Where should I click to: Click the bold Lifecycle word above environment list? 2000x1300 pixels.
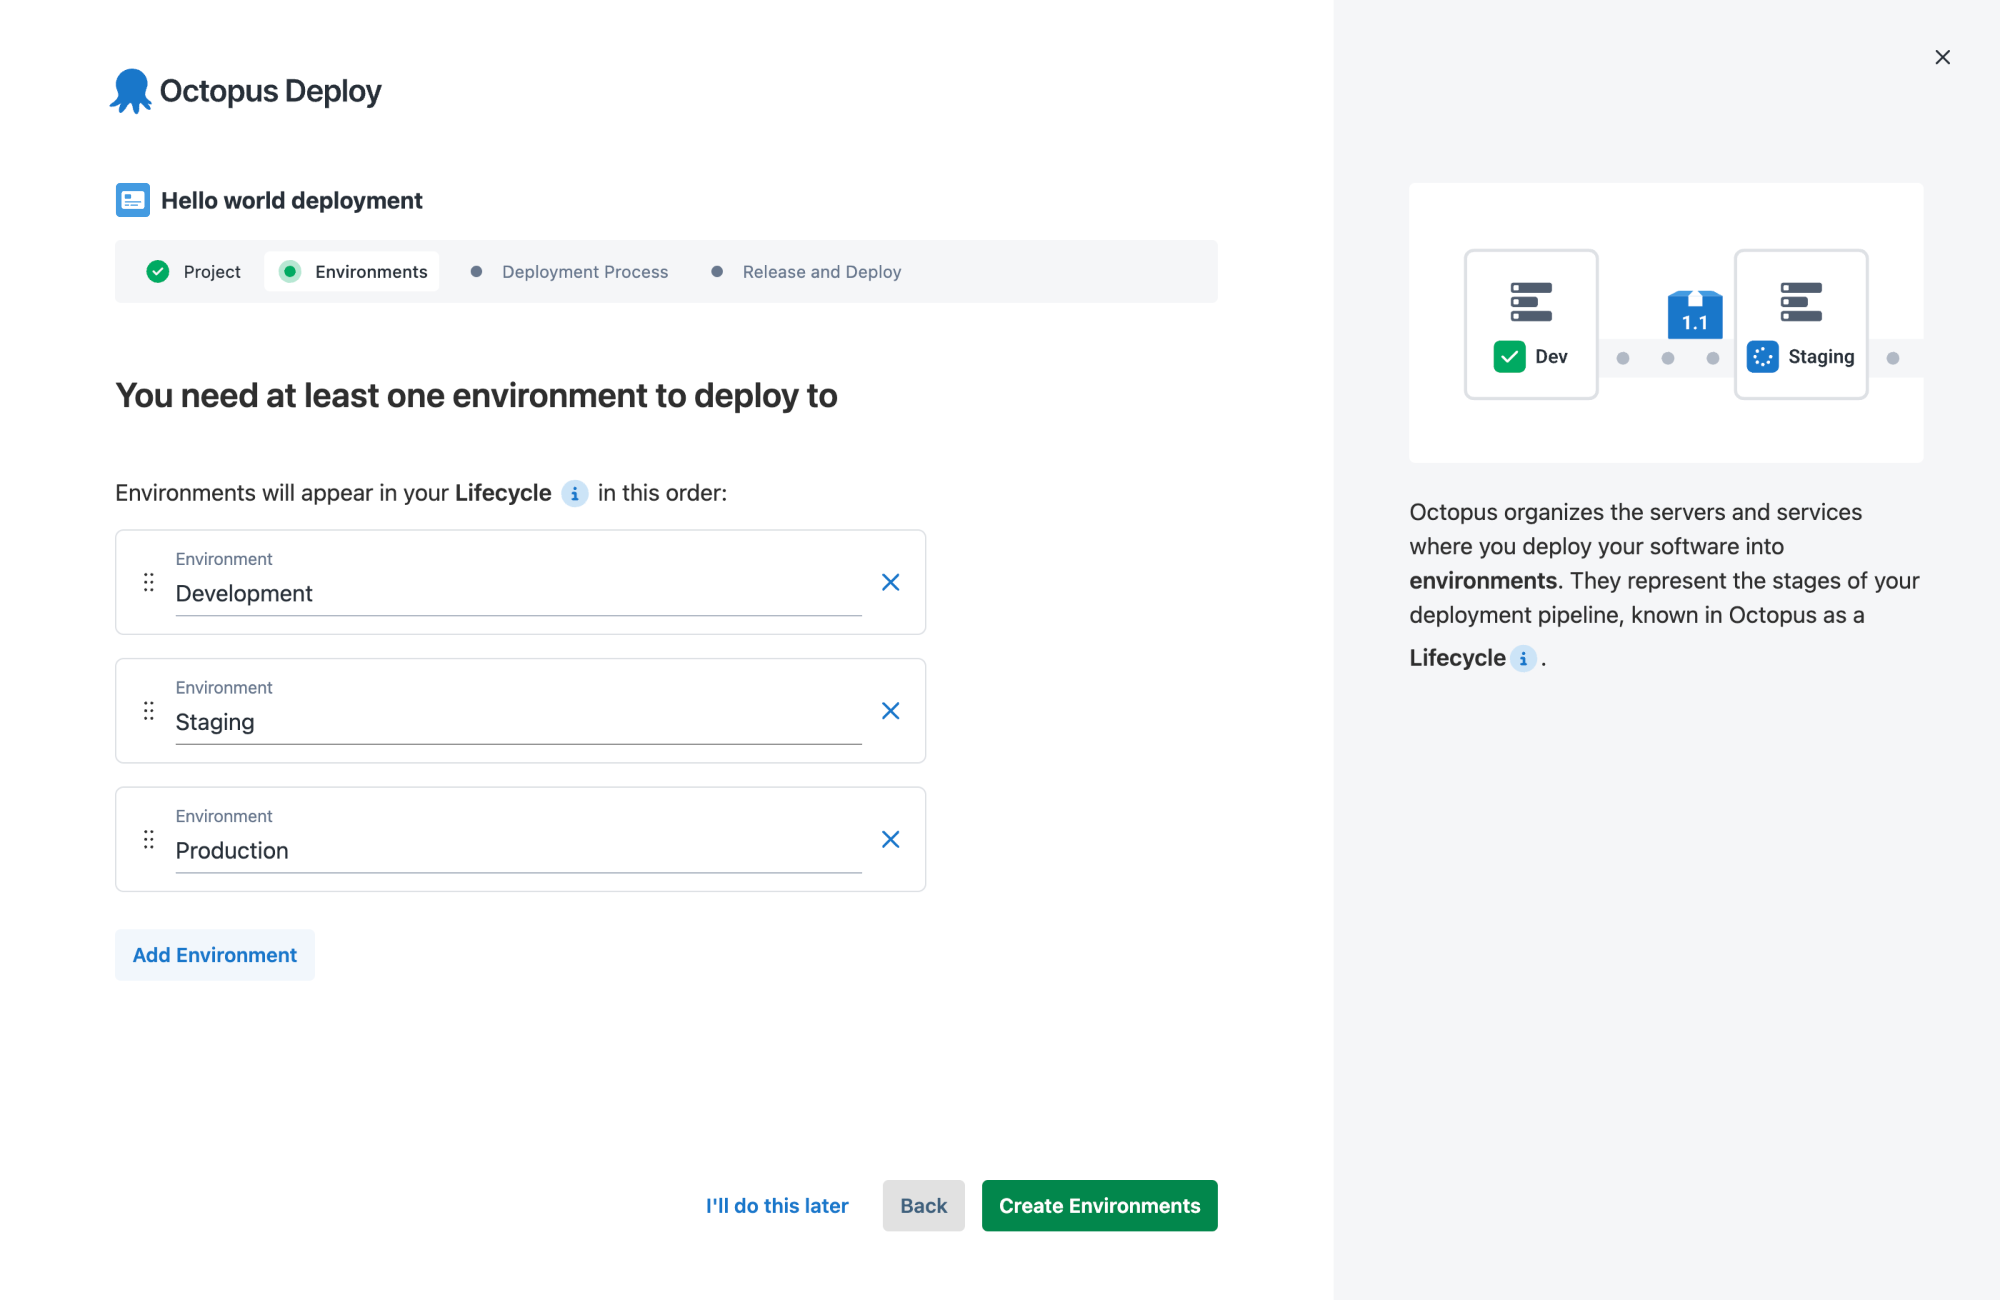[x=503, y=493]
